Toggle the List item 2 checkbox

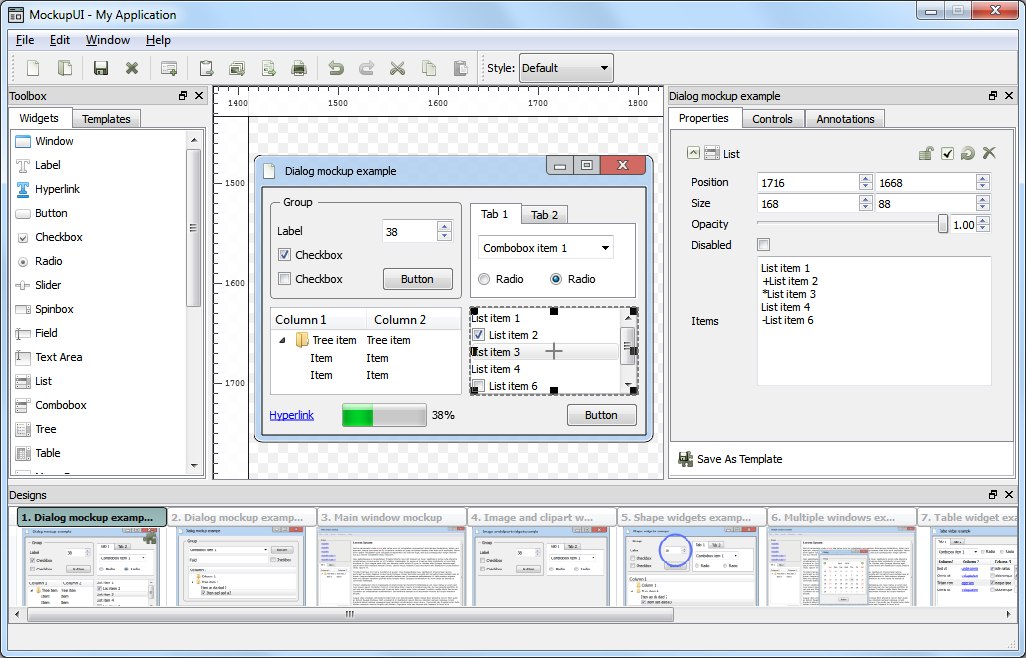(x=478, y=335)
